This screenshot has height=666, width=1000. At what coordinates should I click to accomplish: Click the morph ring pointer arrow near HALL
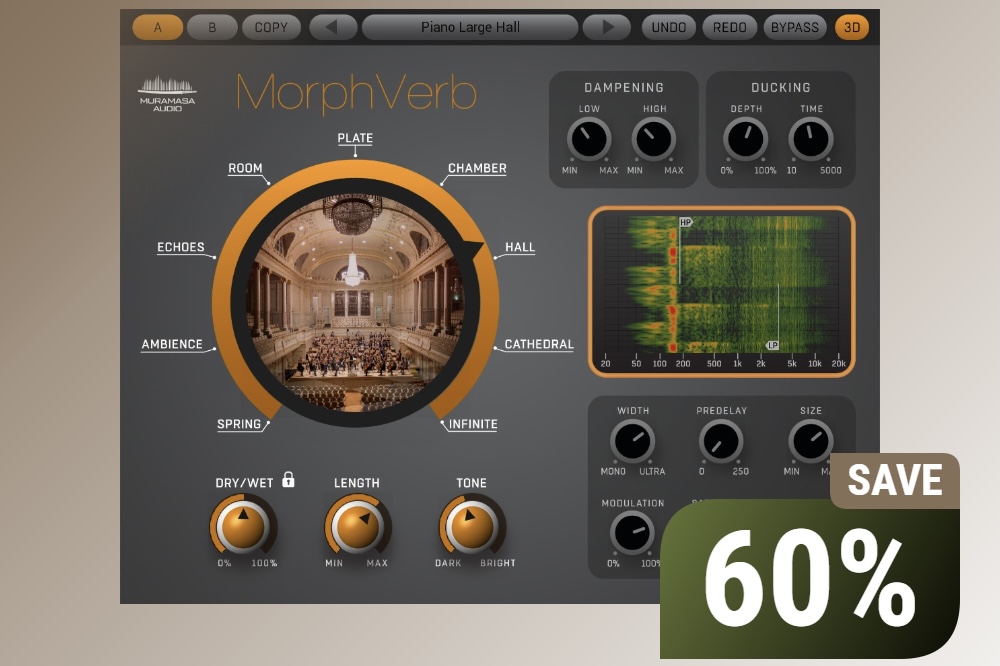[x=473, y=251]
